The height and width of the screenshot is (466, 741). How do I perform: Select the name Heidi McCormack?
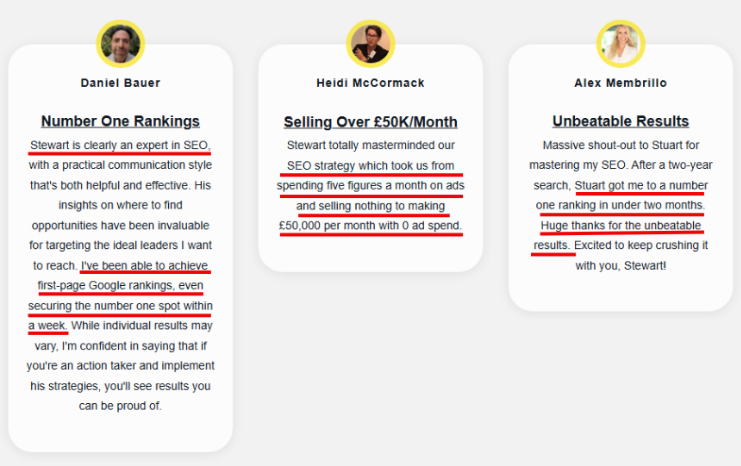tap(370, 83)
